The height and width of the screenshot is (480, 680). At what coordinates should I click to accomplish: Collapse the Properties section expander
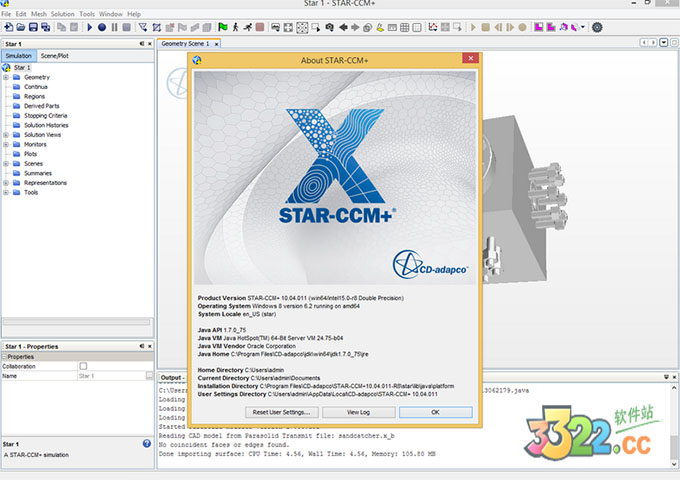click(x=4, y=356)
